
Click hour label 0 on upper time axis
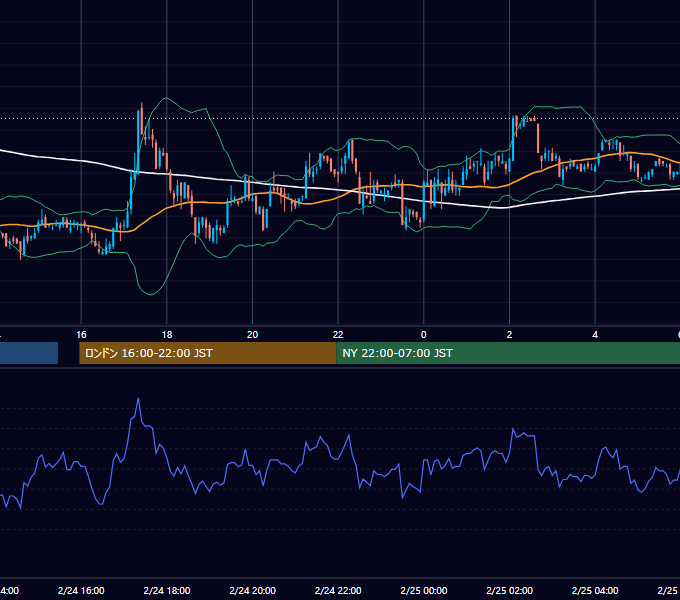click(424, 335)
